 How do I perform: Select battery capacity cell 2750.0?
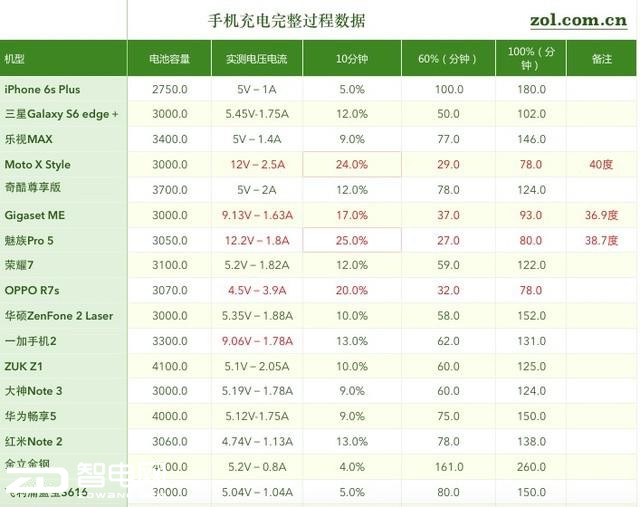(x=170, y=89)
